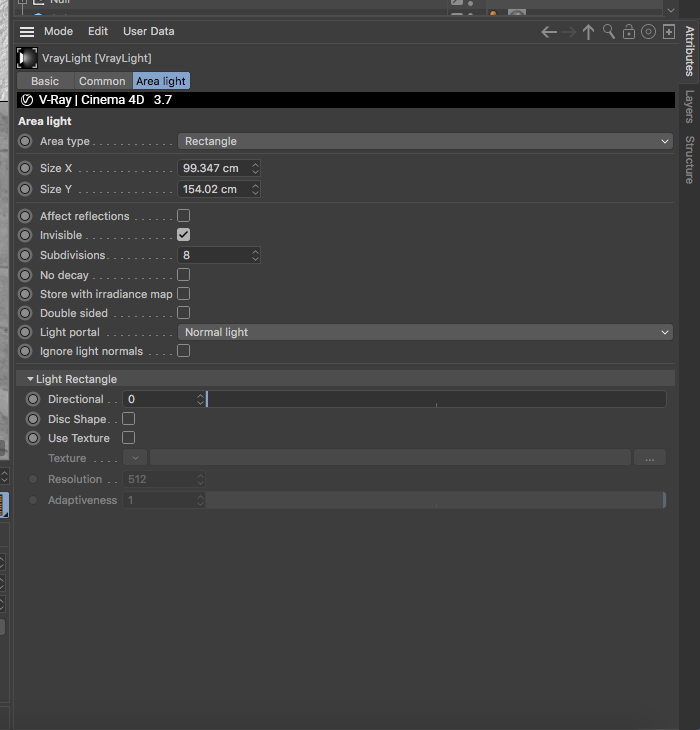
Task: Open the Texture dropdown arrow button
Action: 135,458
